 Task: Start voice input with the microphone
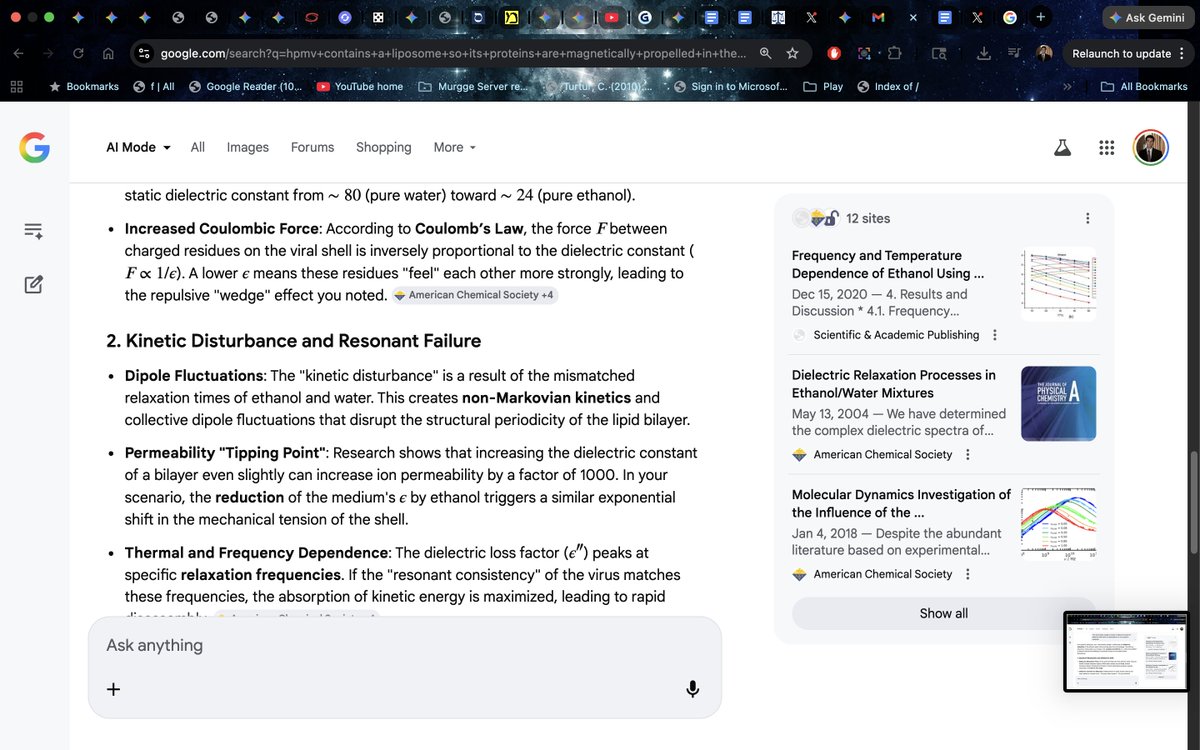(692, 689)
